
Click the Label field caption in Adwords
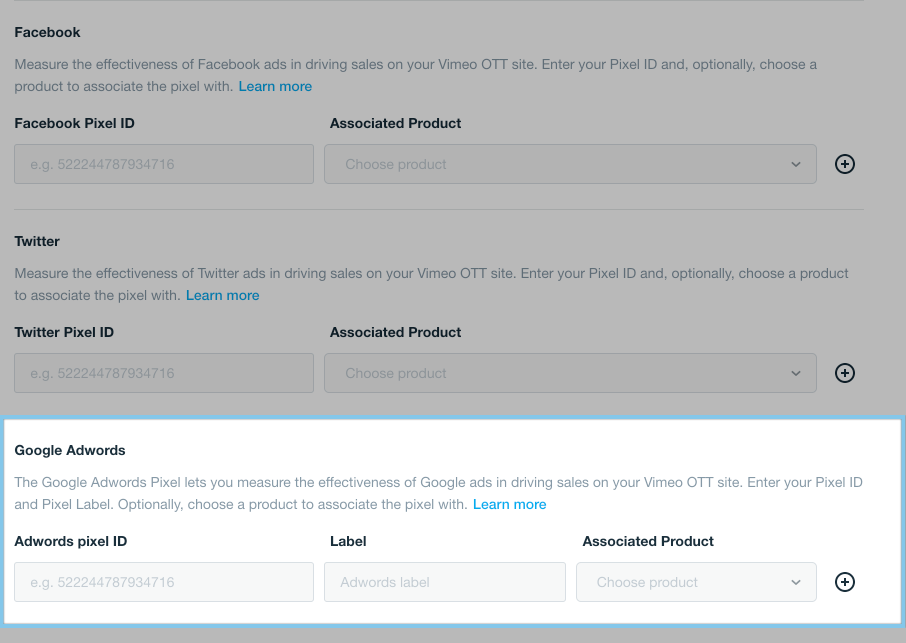pos(348,541)
